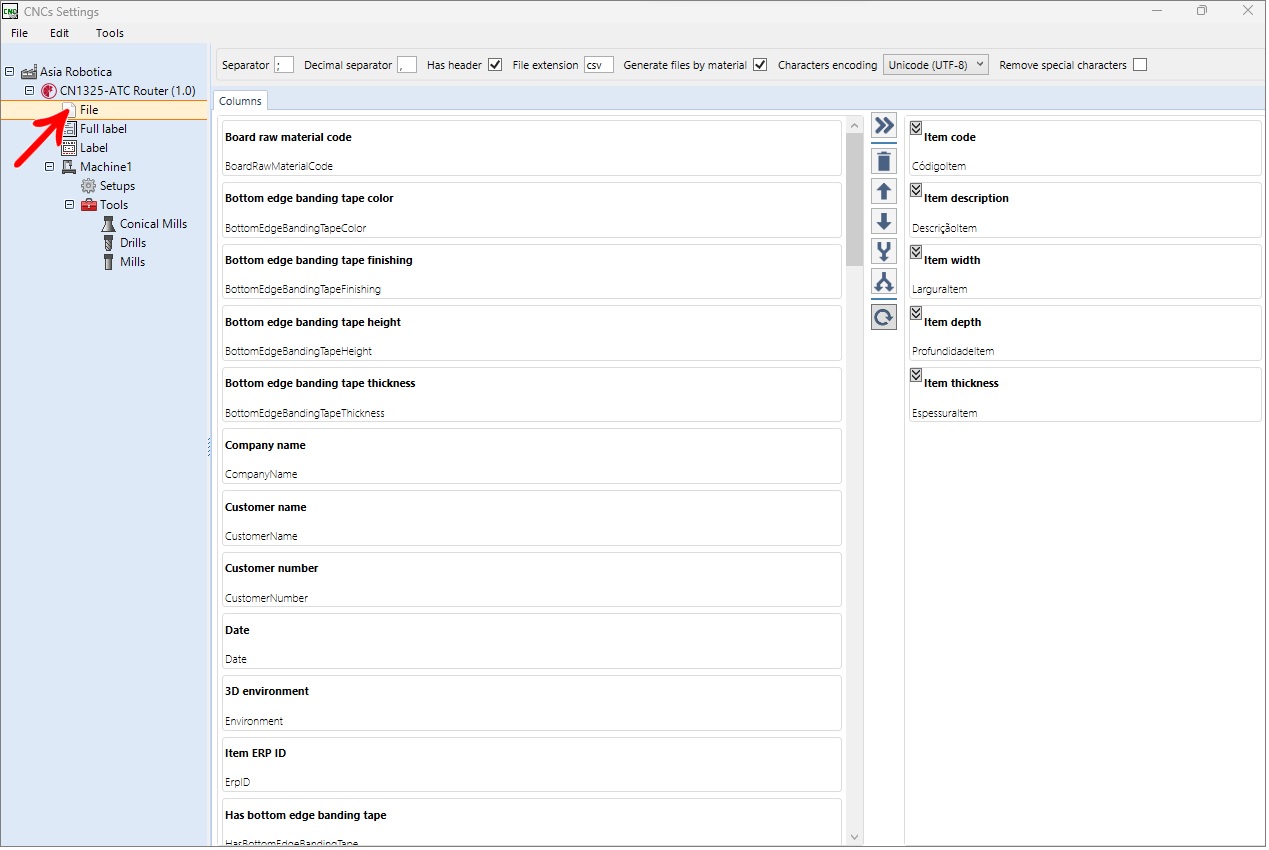Select Board raw material code column
Viewport: 1269px width, 850px height.
tap(531, 148)
